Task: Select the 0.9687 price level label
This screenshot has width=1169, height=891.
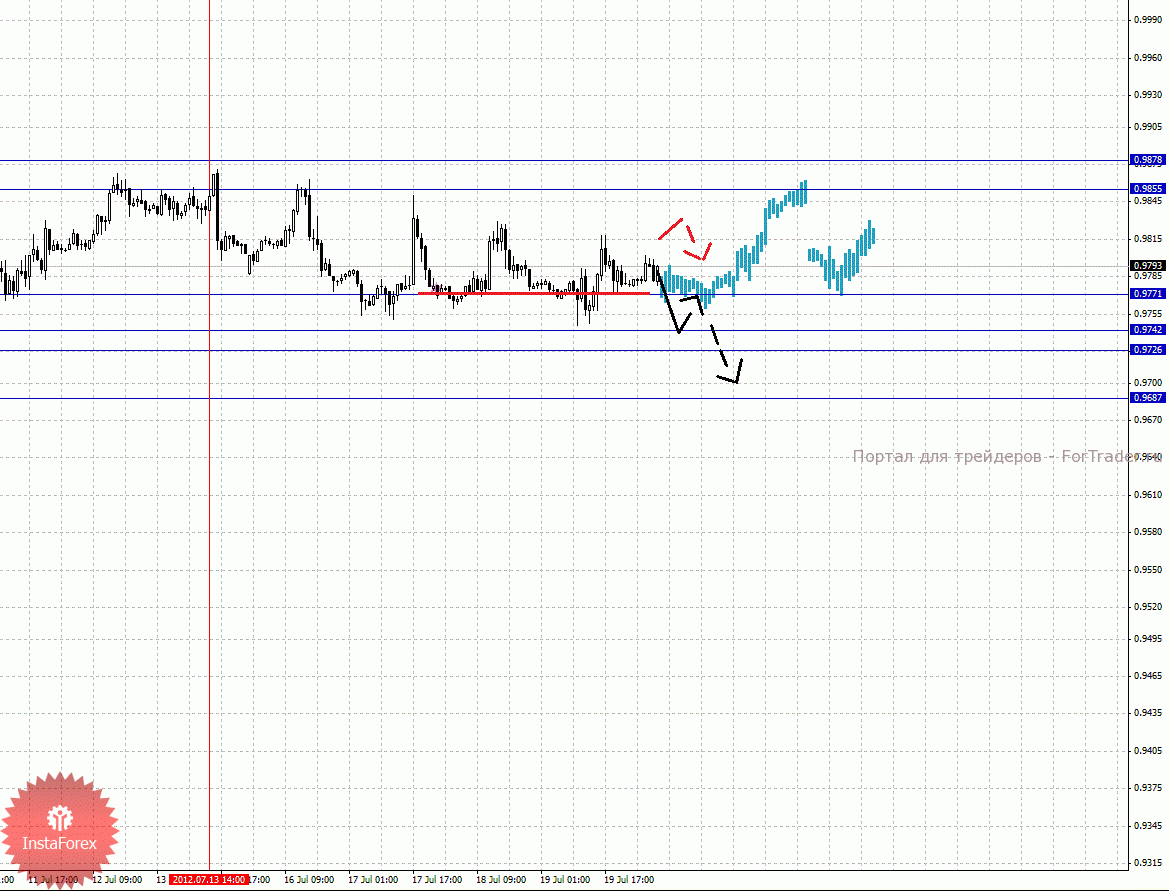Action: (x=1147, y=398)
